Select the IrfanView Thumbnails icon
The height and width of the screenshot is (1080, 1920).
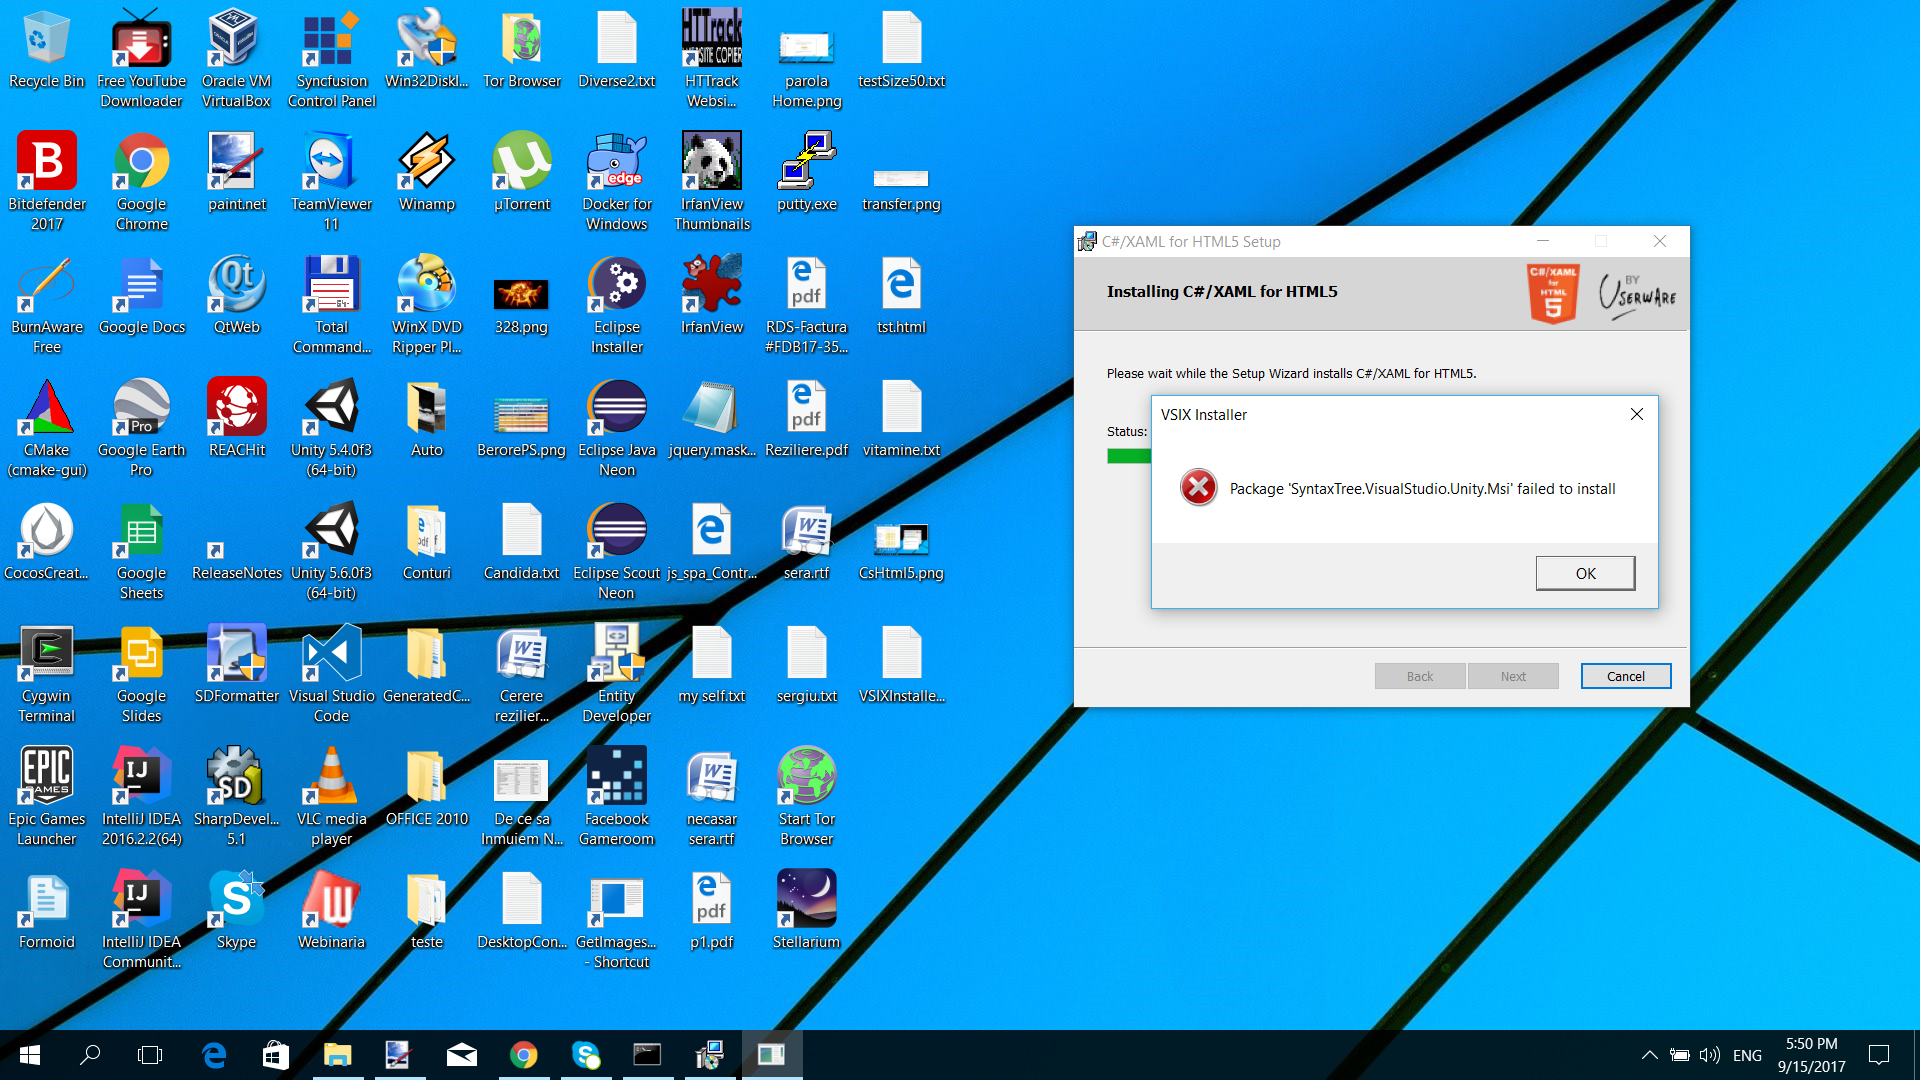click(x=711, y=182)
